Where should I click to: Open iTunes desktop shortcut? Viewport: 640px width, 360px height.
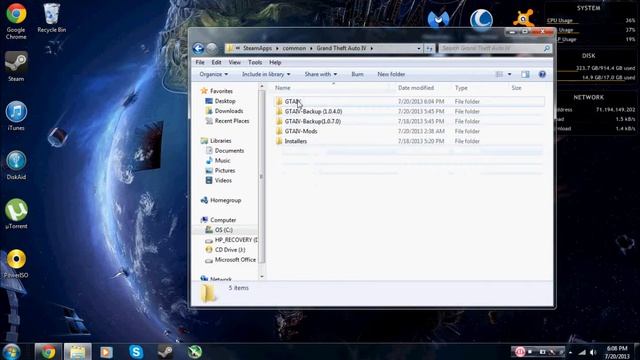16,116
